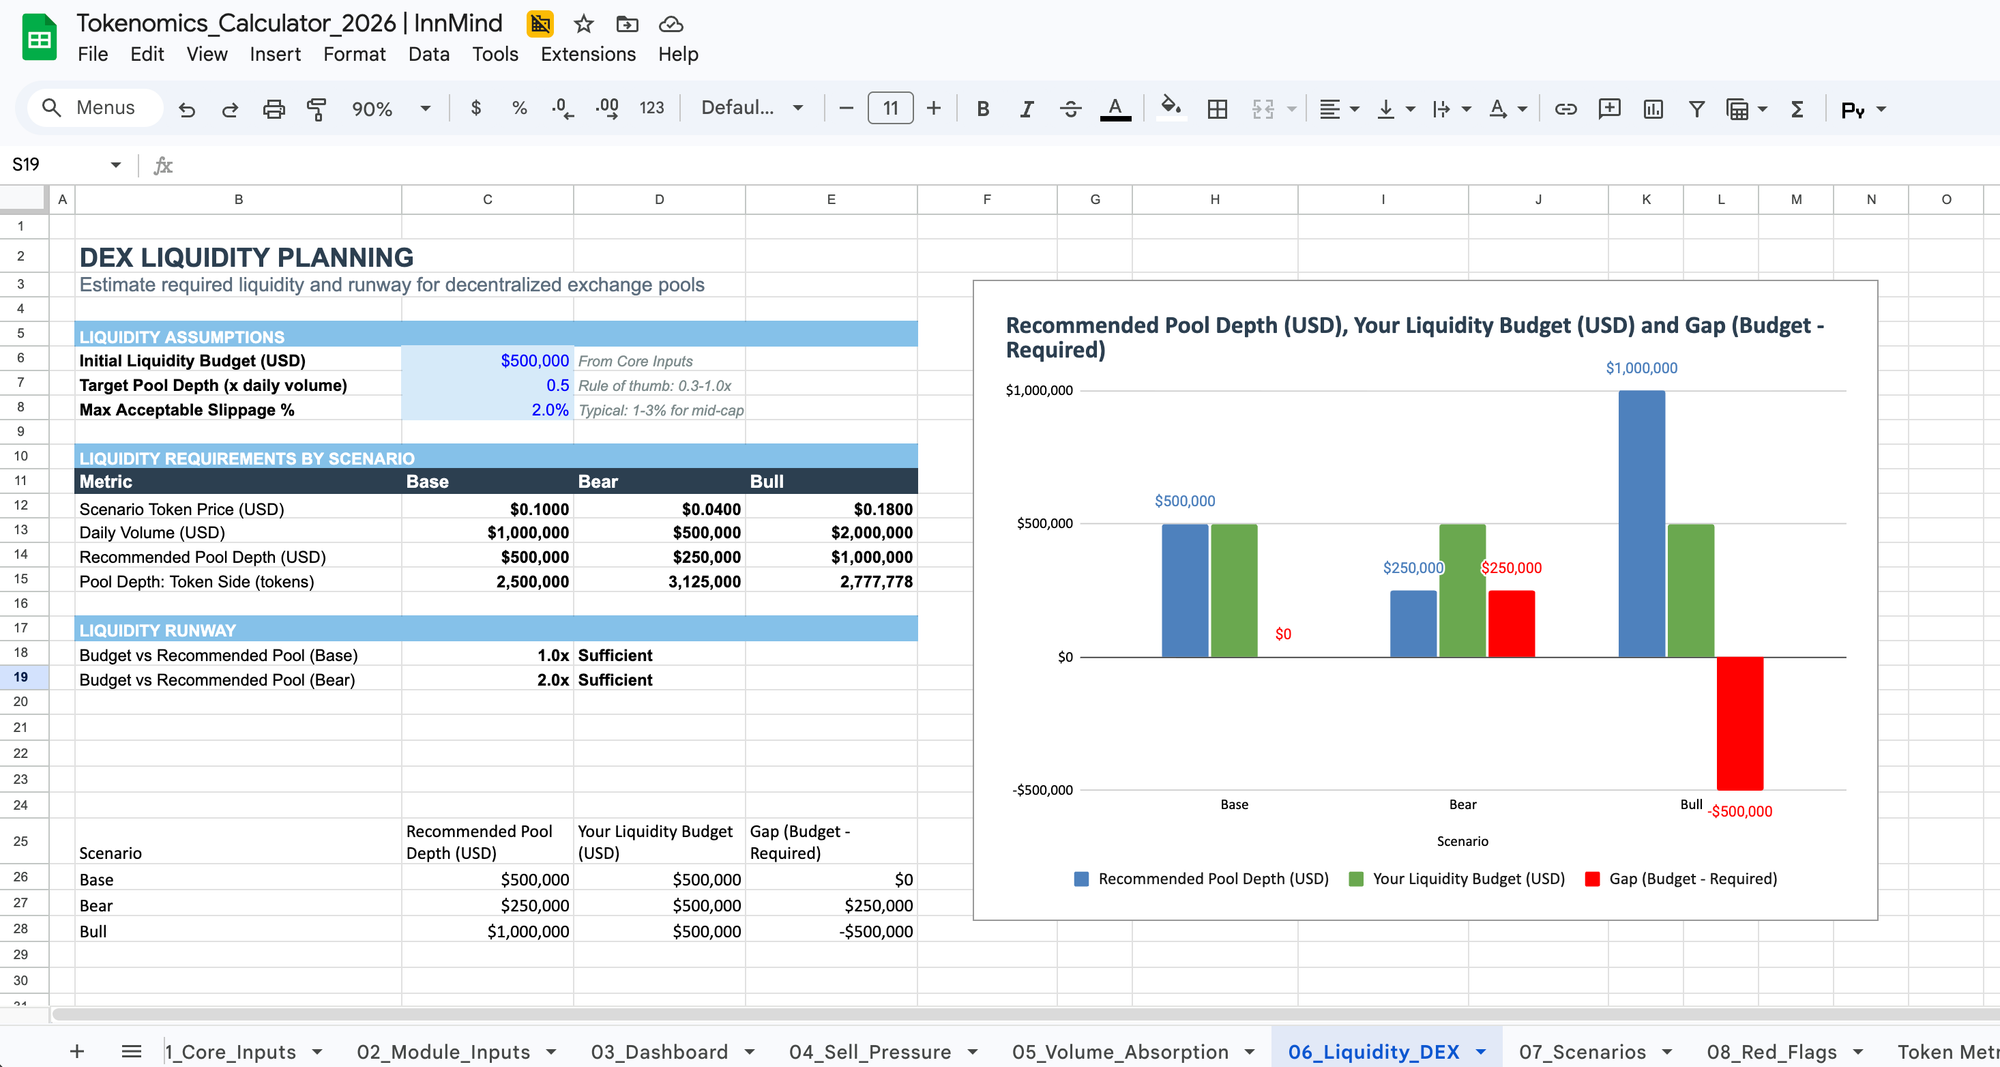Open the Functions (sigma) menu
This screenshot has width=2000, height=1067.
[1797, 108]
